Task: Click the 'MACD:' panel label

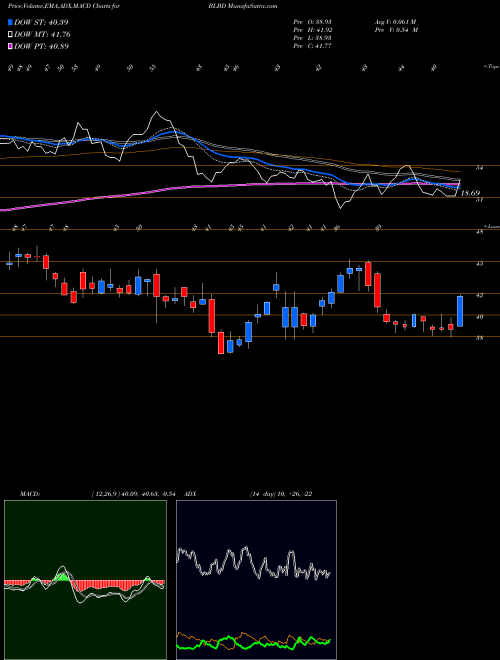Action: (x=29, y=494)
